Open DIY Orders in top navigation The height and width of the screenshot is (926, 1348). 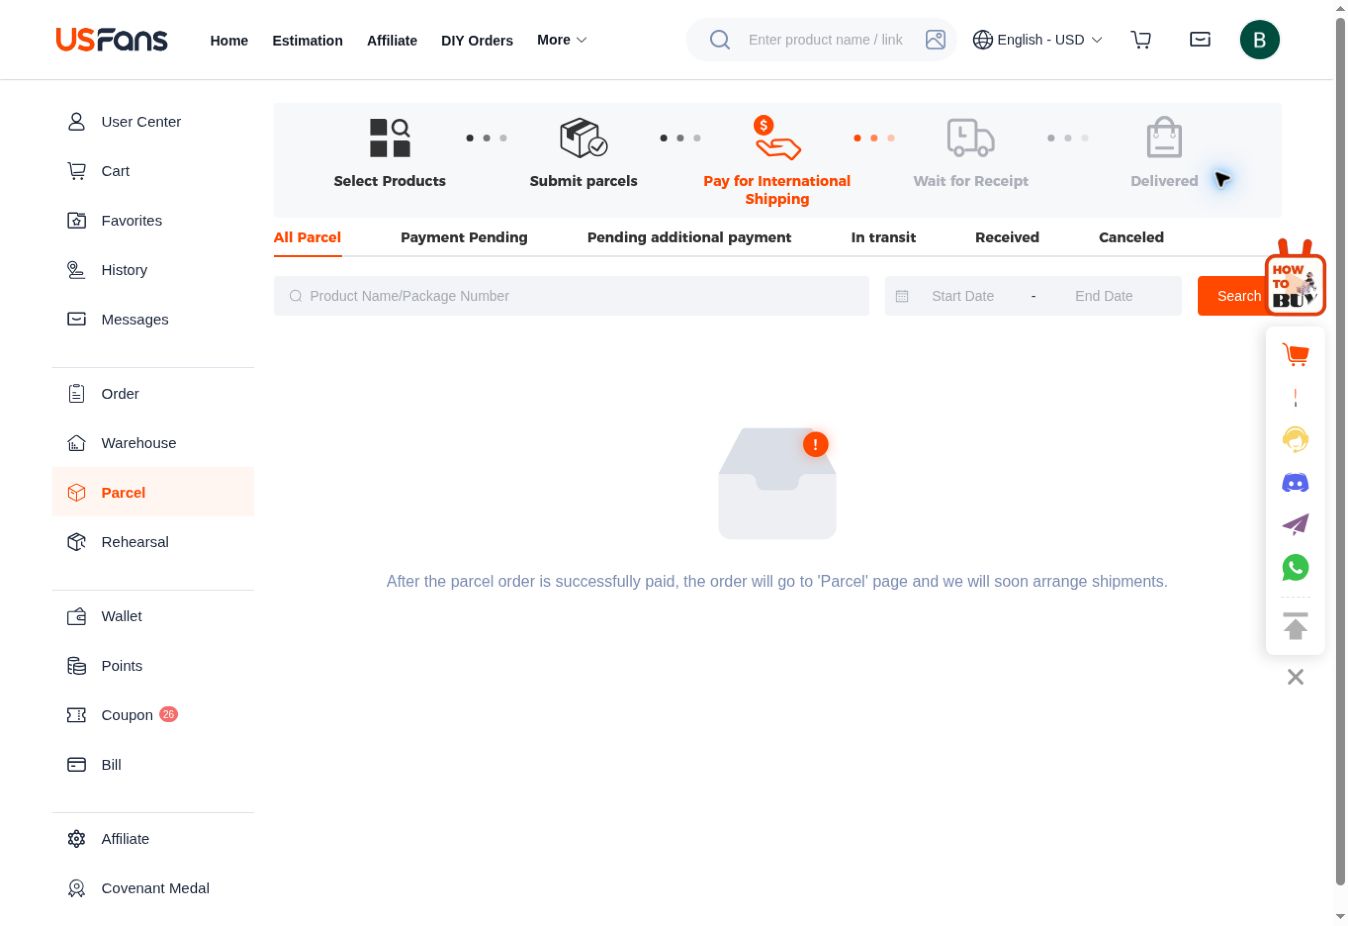point(477,40)
